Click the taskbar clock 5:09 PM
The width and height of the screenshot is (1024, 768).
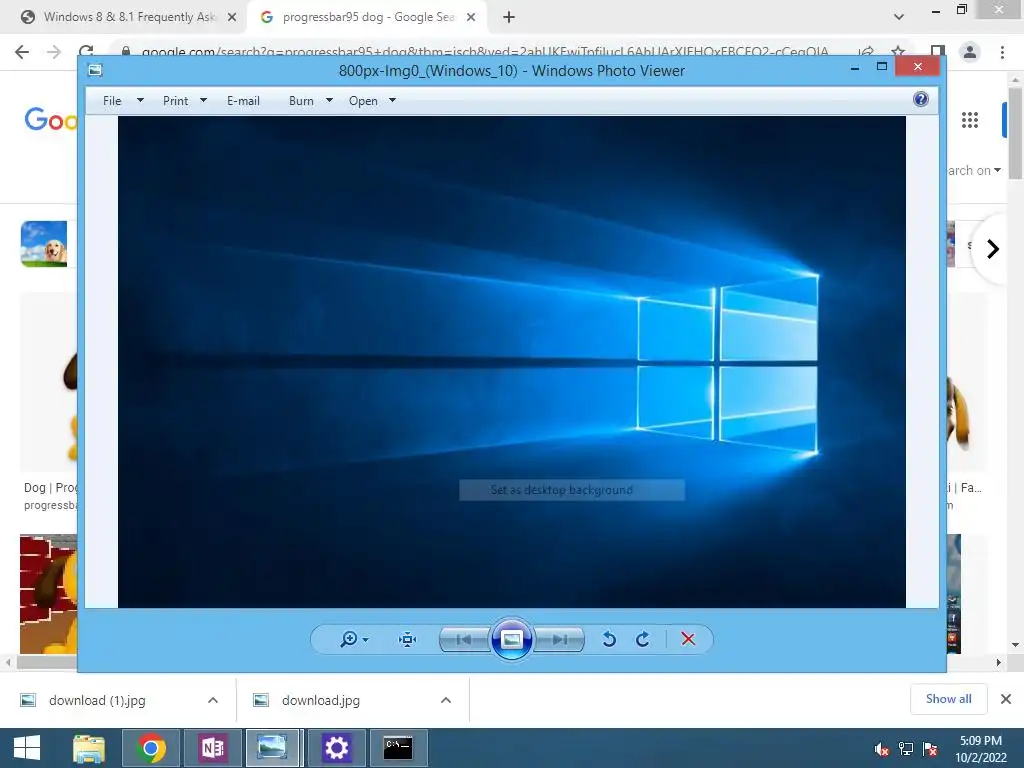[980, 741]
